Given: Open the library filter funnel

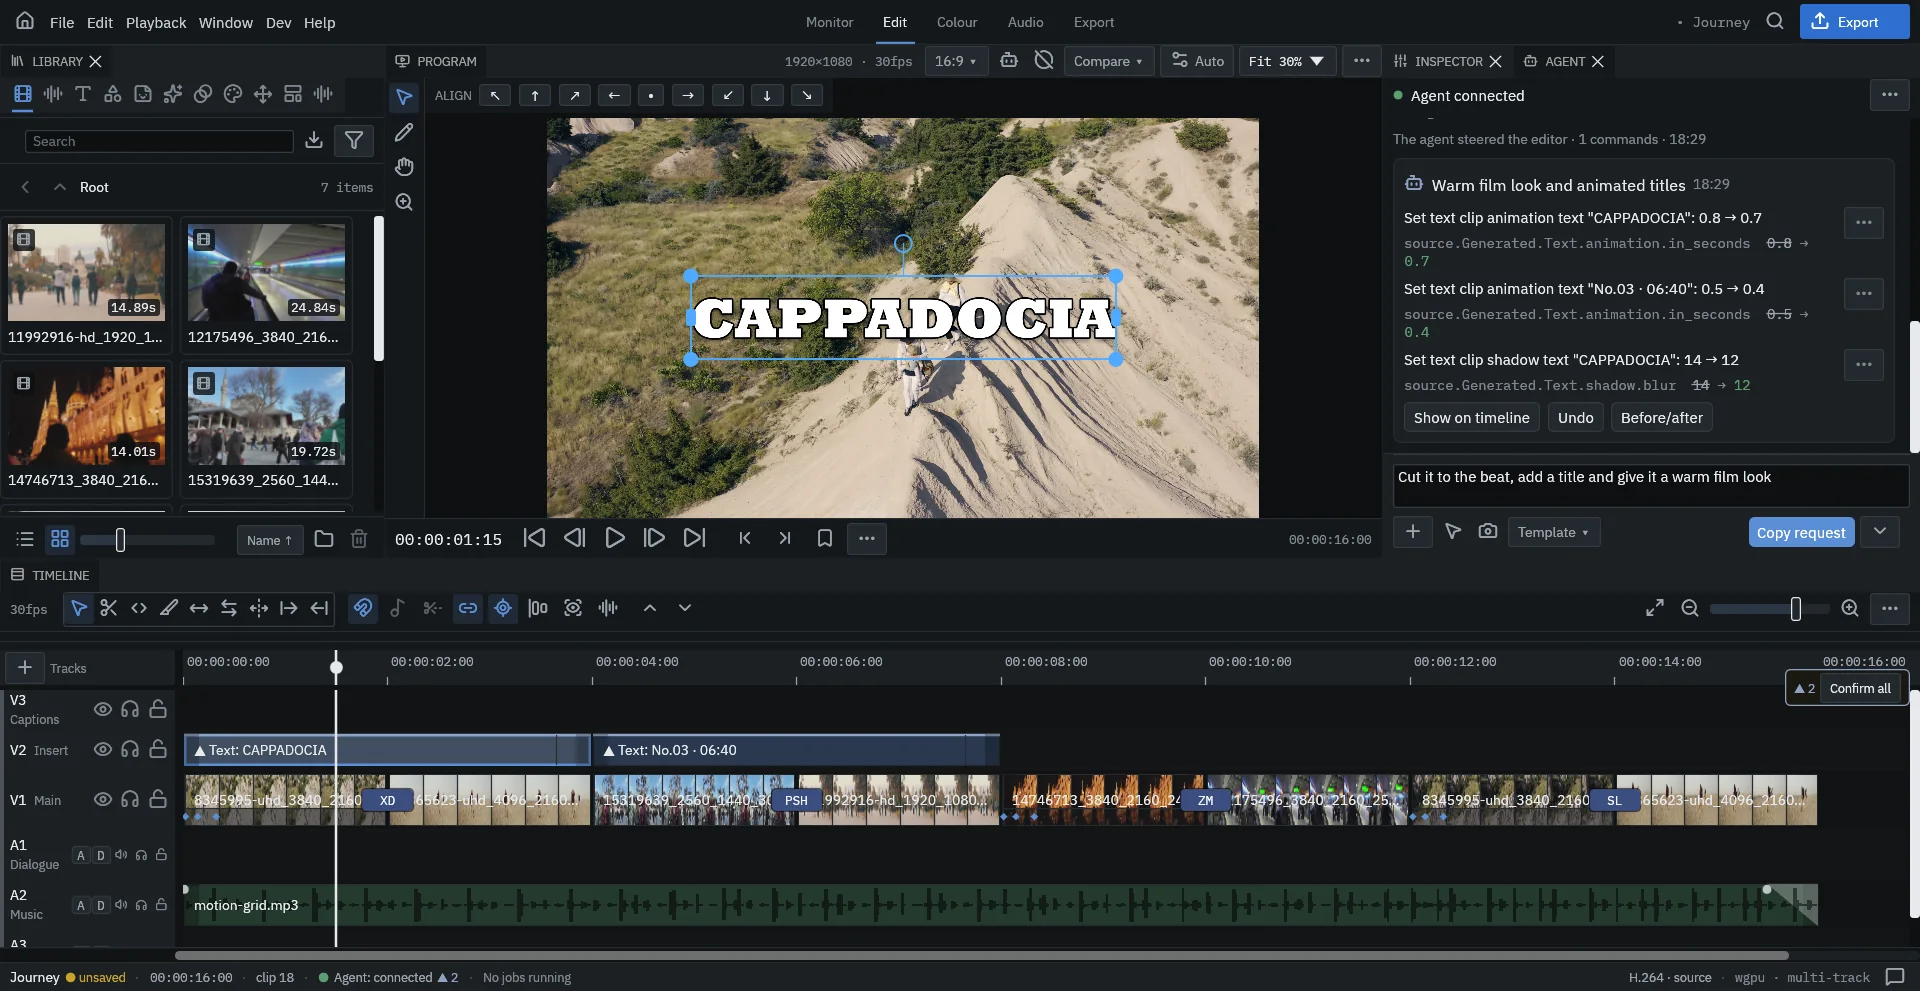Looking at the screenshot, I should 354,140.
